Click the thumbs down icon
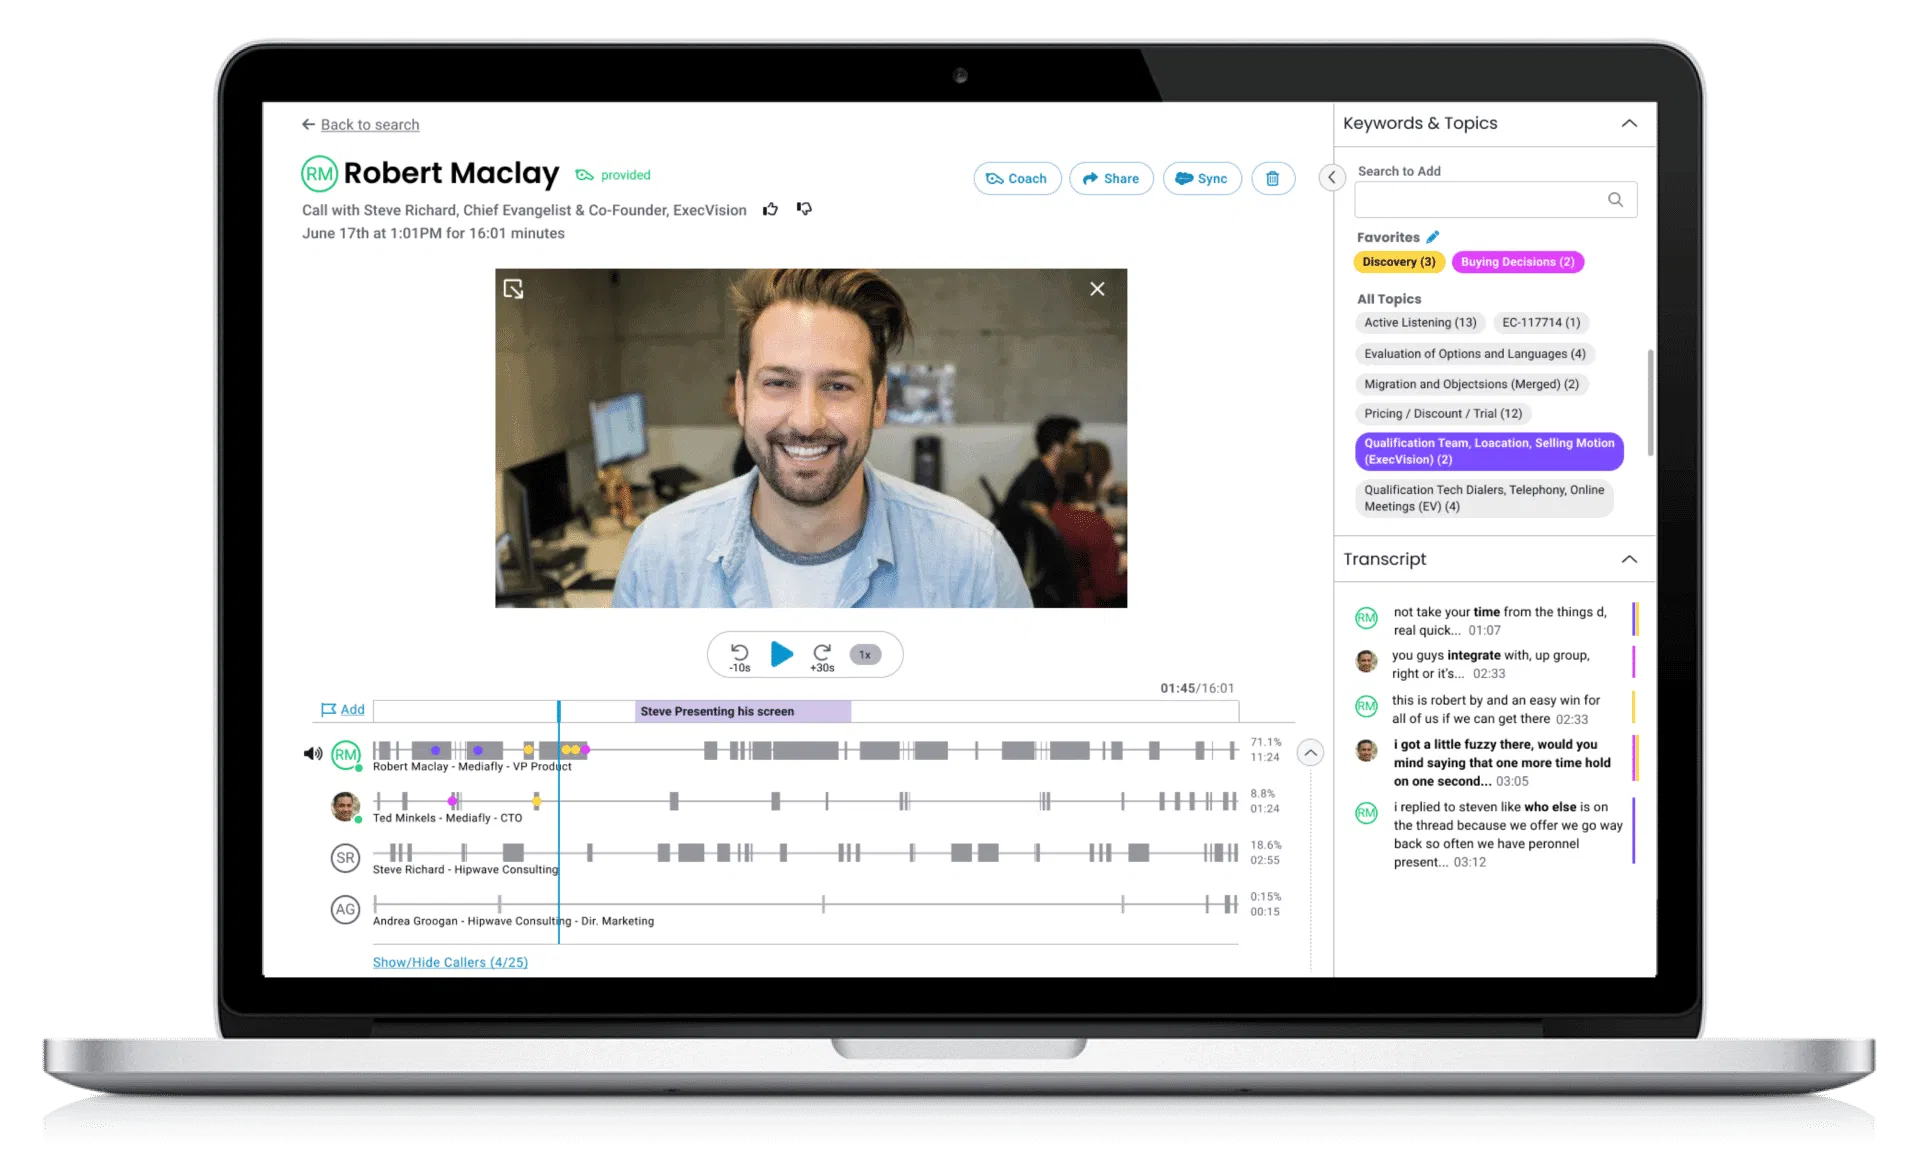Image resolution: width=1920 pixels, height=1152 pixels. pyautogui.click(x=804, y=209)
